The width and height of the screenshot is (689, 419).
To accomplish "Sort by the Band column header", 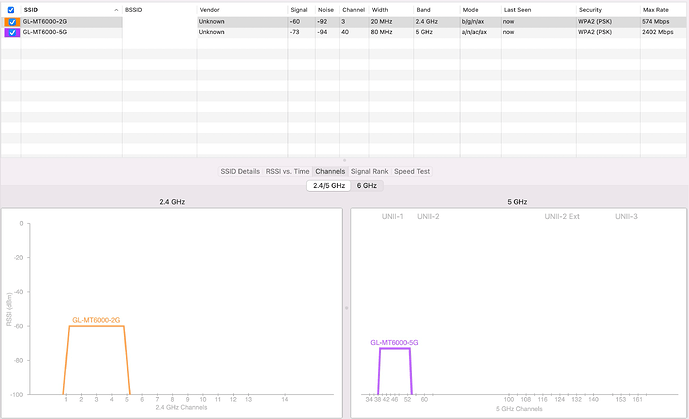I will tap(424, 10).
